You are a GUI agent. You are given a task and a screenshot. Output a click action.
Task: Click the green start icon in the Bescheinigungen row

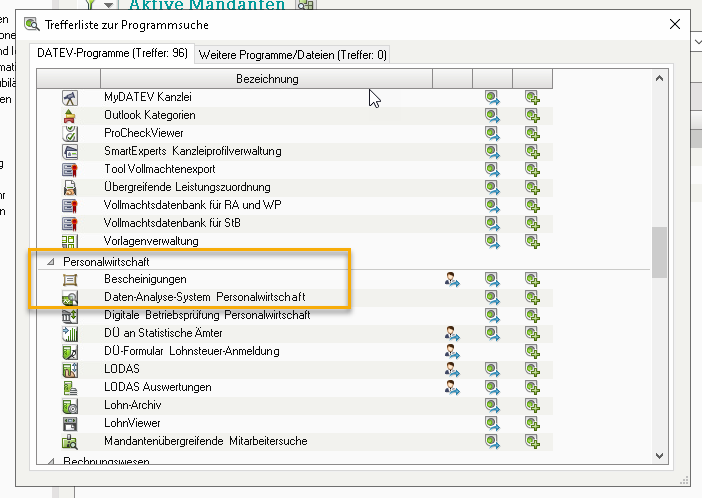point(492,279)
